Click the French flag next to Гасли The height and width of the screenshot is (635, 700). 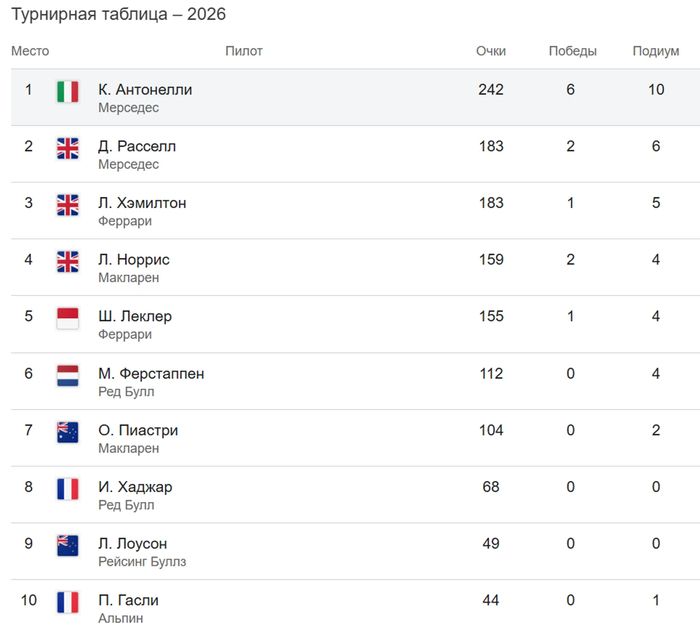(x=68, y=602)
